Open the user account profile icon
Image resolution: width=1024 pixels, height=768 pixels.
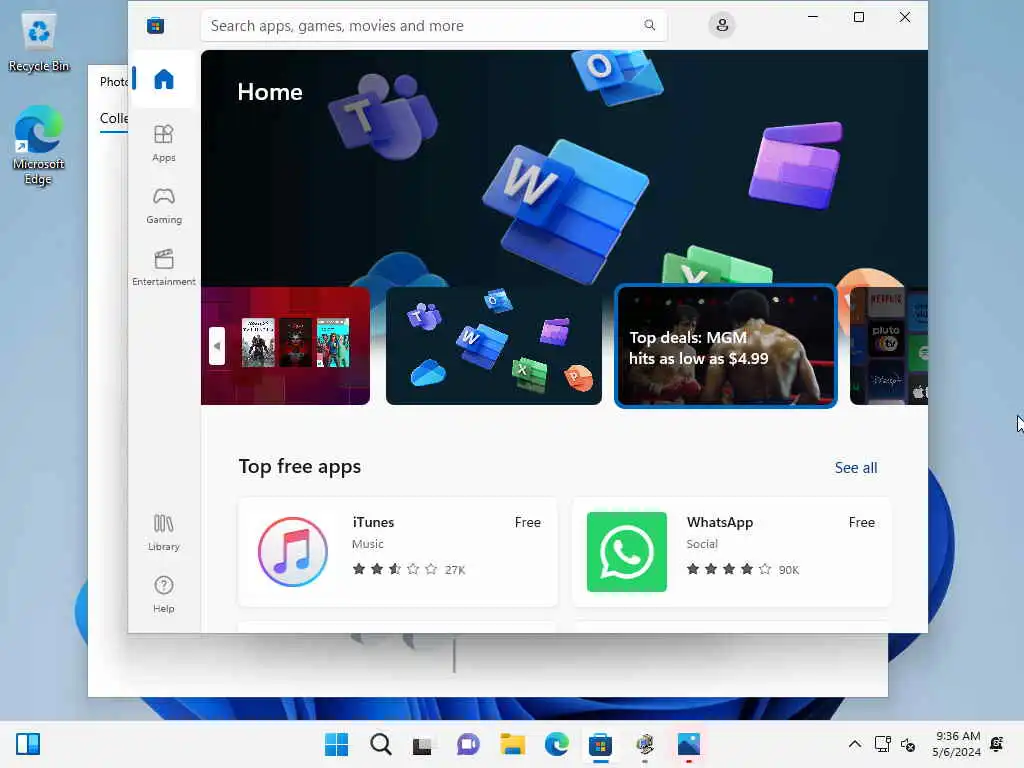(x=722, y=25)
